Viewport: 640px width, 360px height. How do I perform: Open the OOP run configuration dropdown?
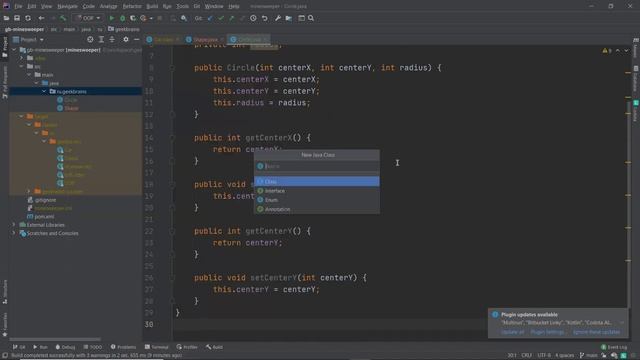click(88, 18)
